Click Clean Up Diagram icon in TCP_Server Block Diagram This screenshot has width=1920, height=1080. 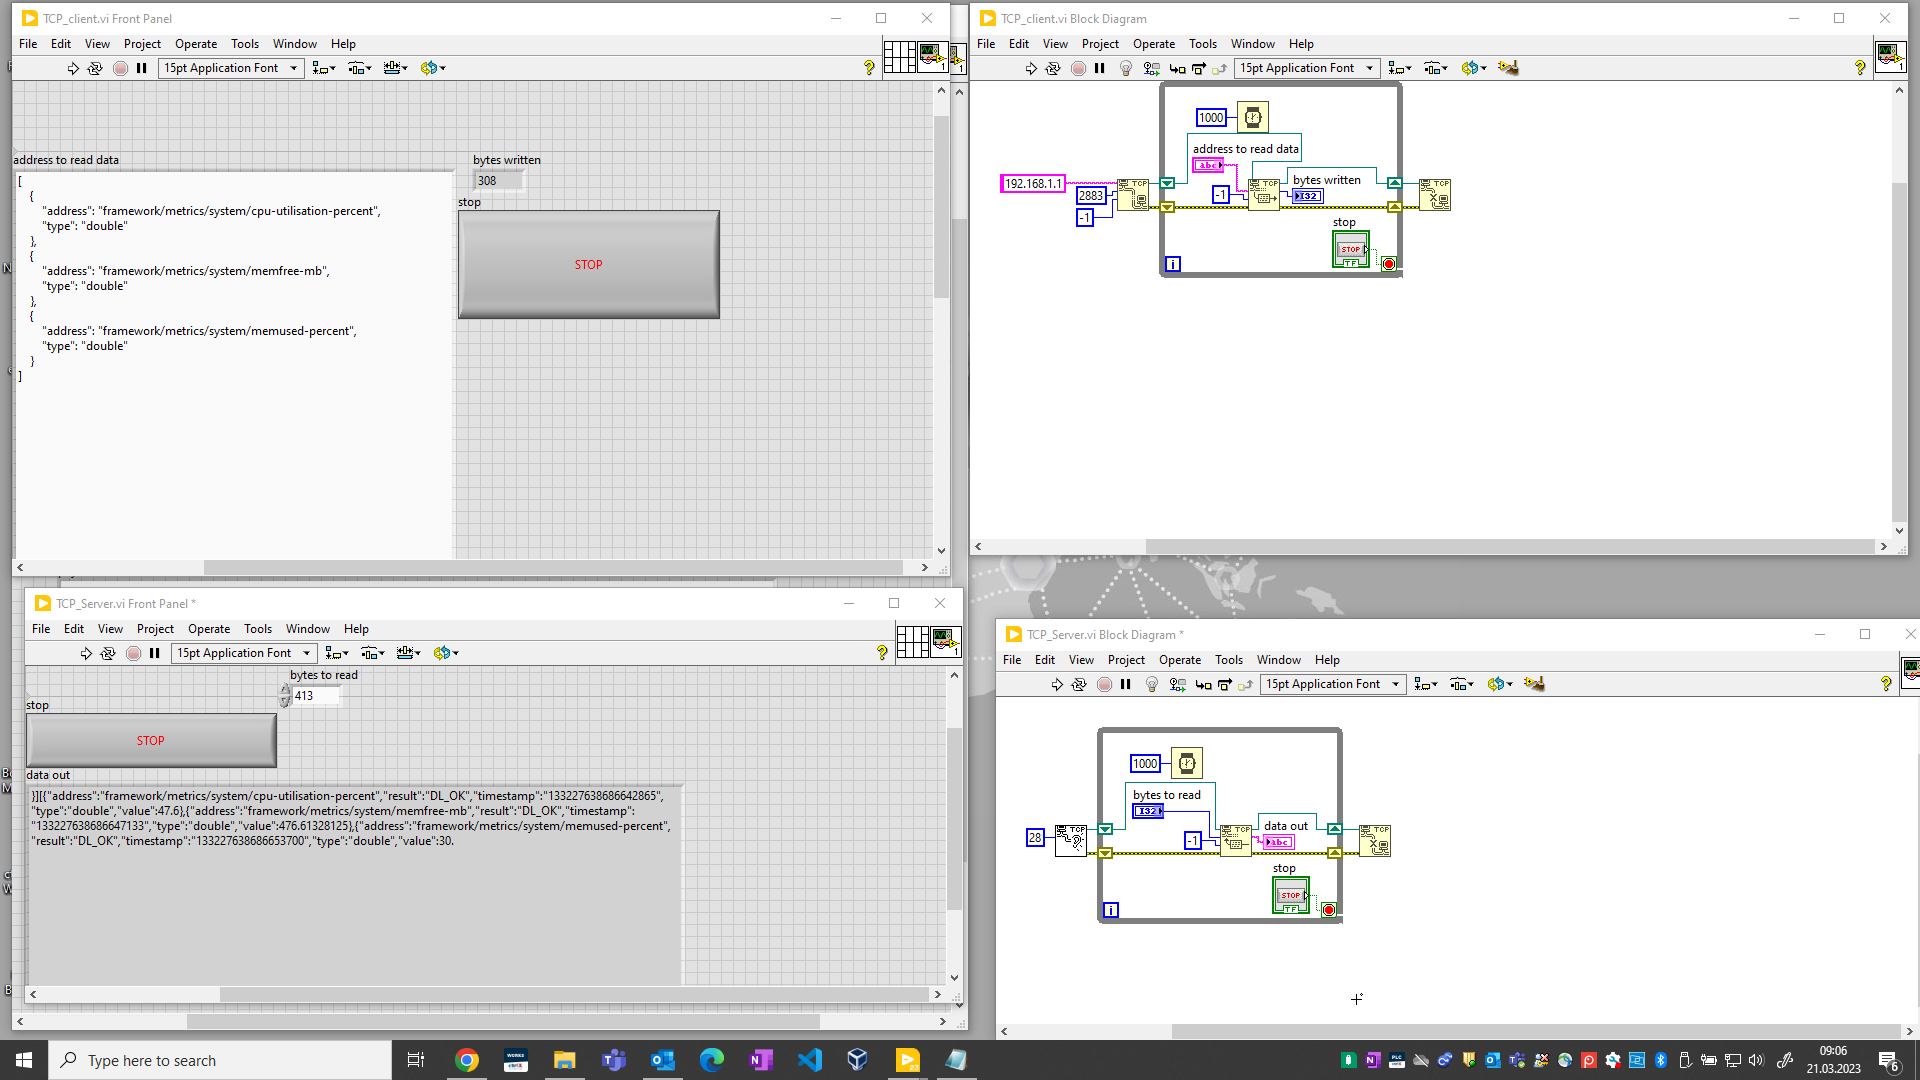tap(1534, 684)
